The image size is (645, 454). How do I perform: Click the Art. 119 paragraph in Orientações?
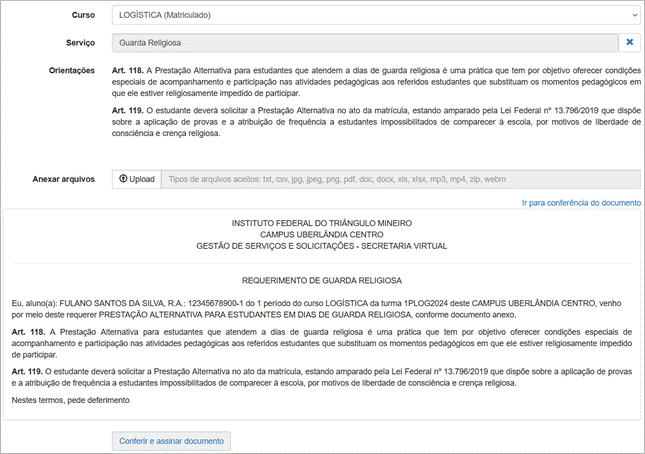(x=376, y=122)
